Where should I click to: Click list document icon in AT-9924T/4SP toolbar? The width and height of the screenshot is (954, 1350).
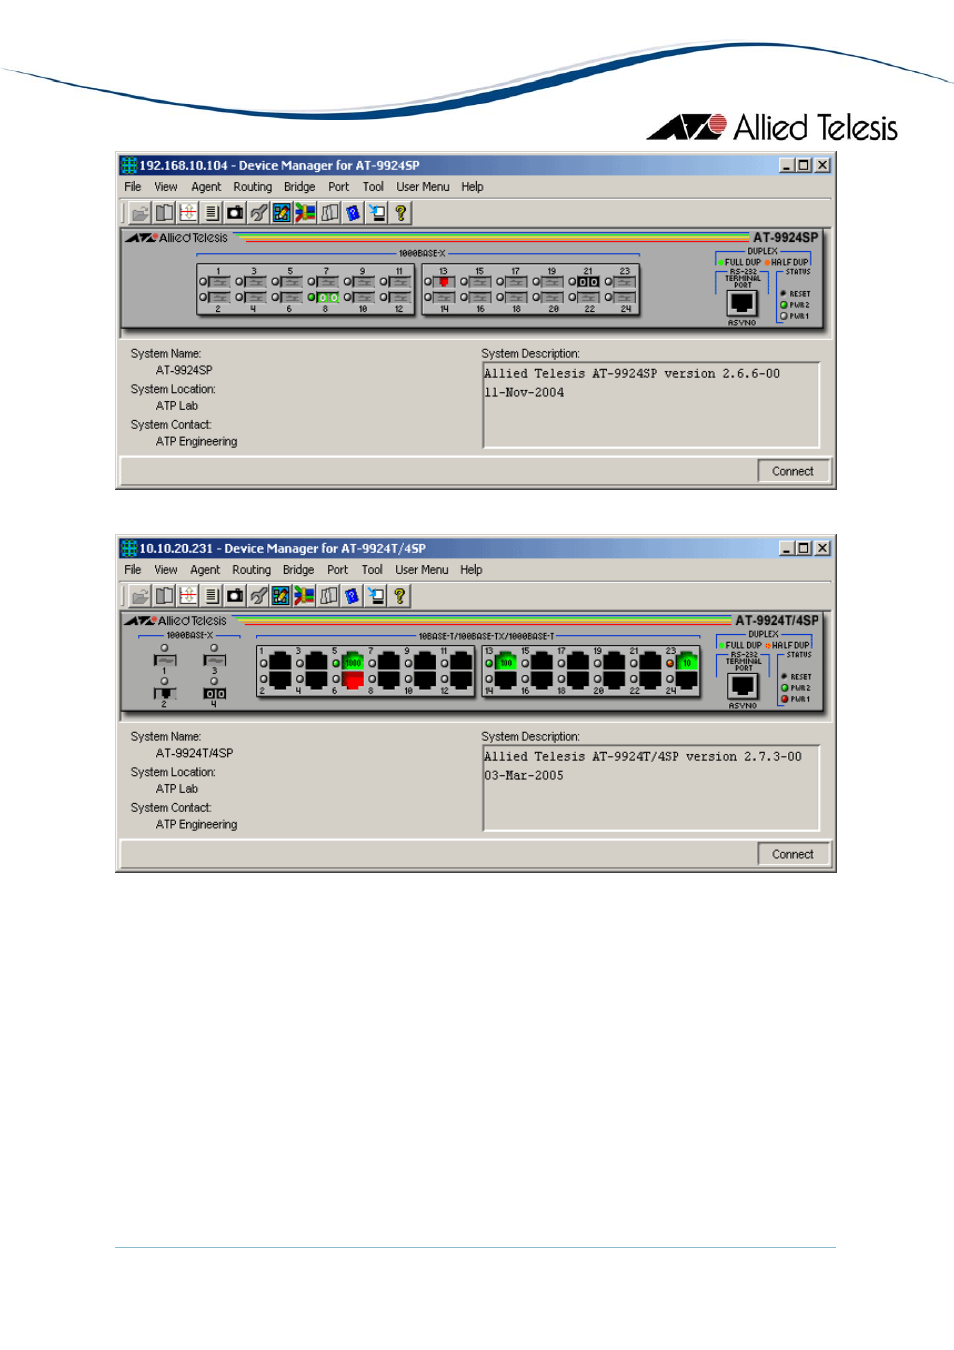(x=211, y=596)
